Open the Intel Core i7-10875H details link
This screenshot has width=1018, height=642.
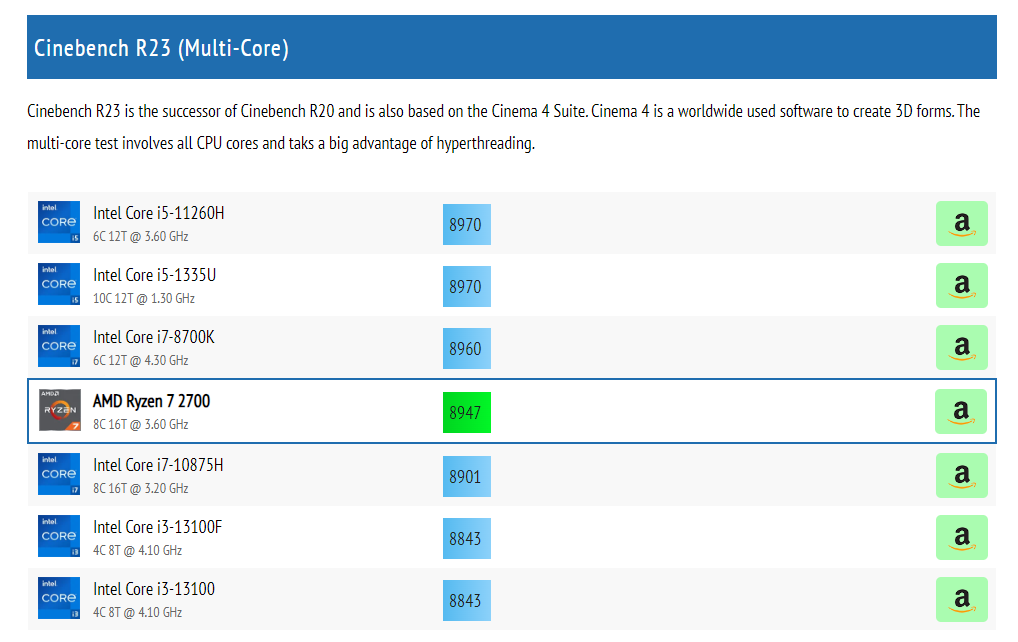point(158,465)
